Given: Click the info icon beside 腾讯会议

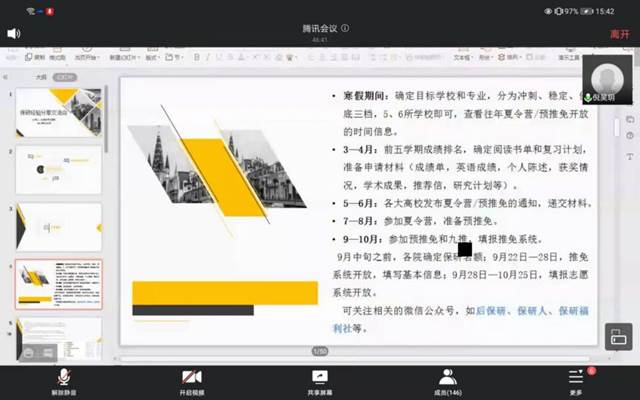Looking at the screenshot, I should coord(345,27).
